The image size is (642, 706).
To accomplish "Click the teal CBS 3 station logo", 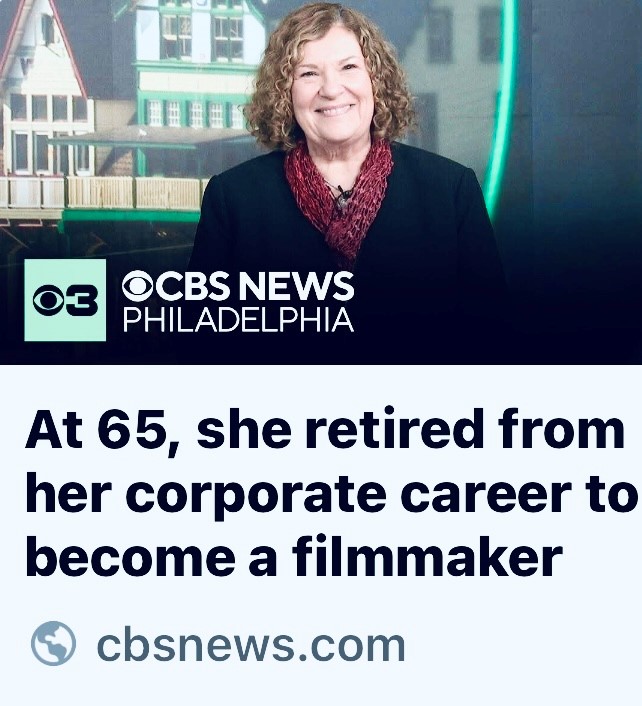I will pyautogui.click(x=65, y=300).
